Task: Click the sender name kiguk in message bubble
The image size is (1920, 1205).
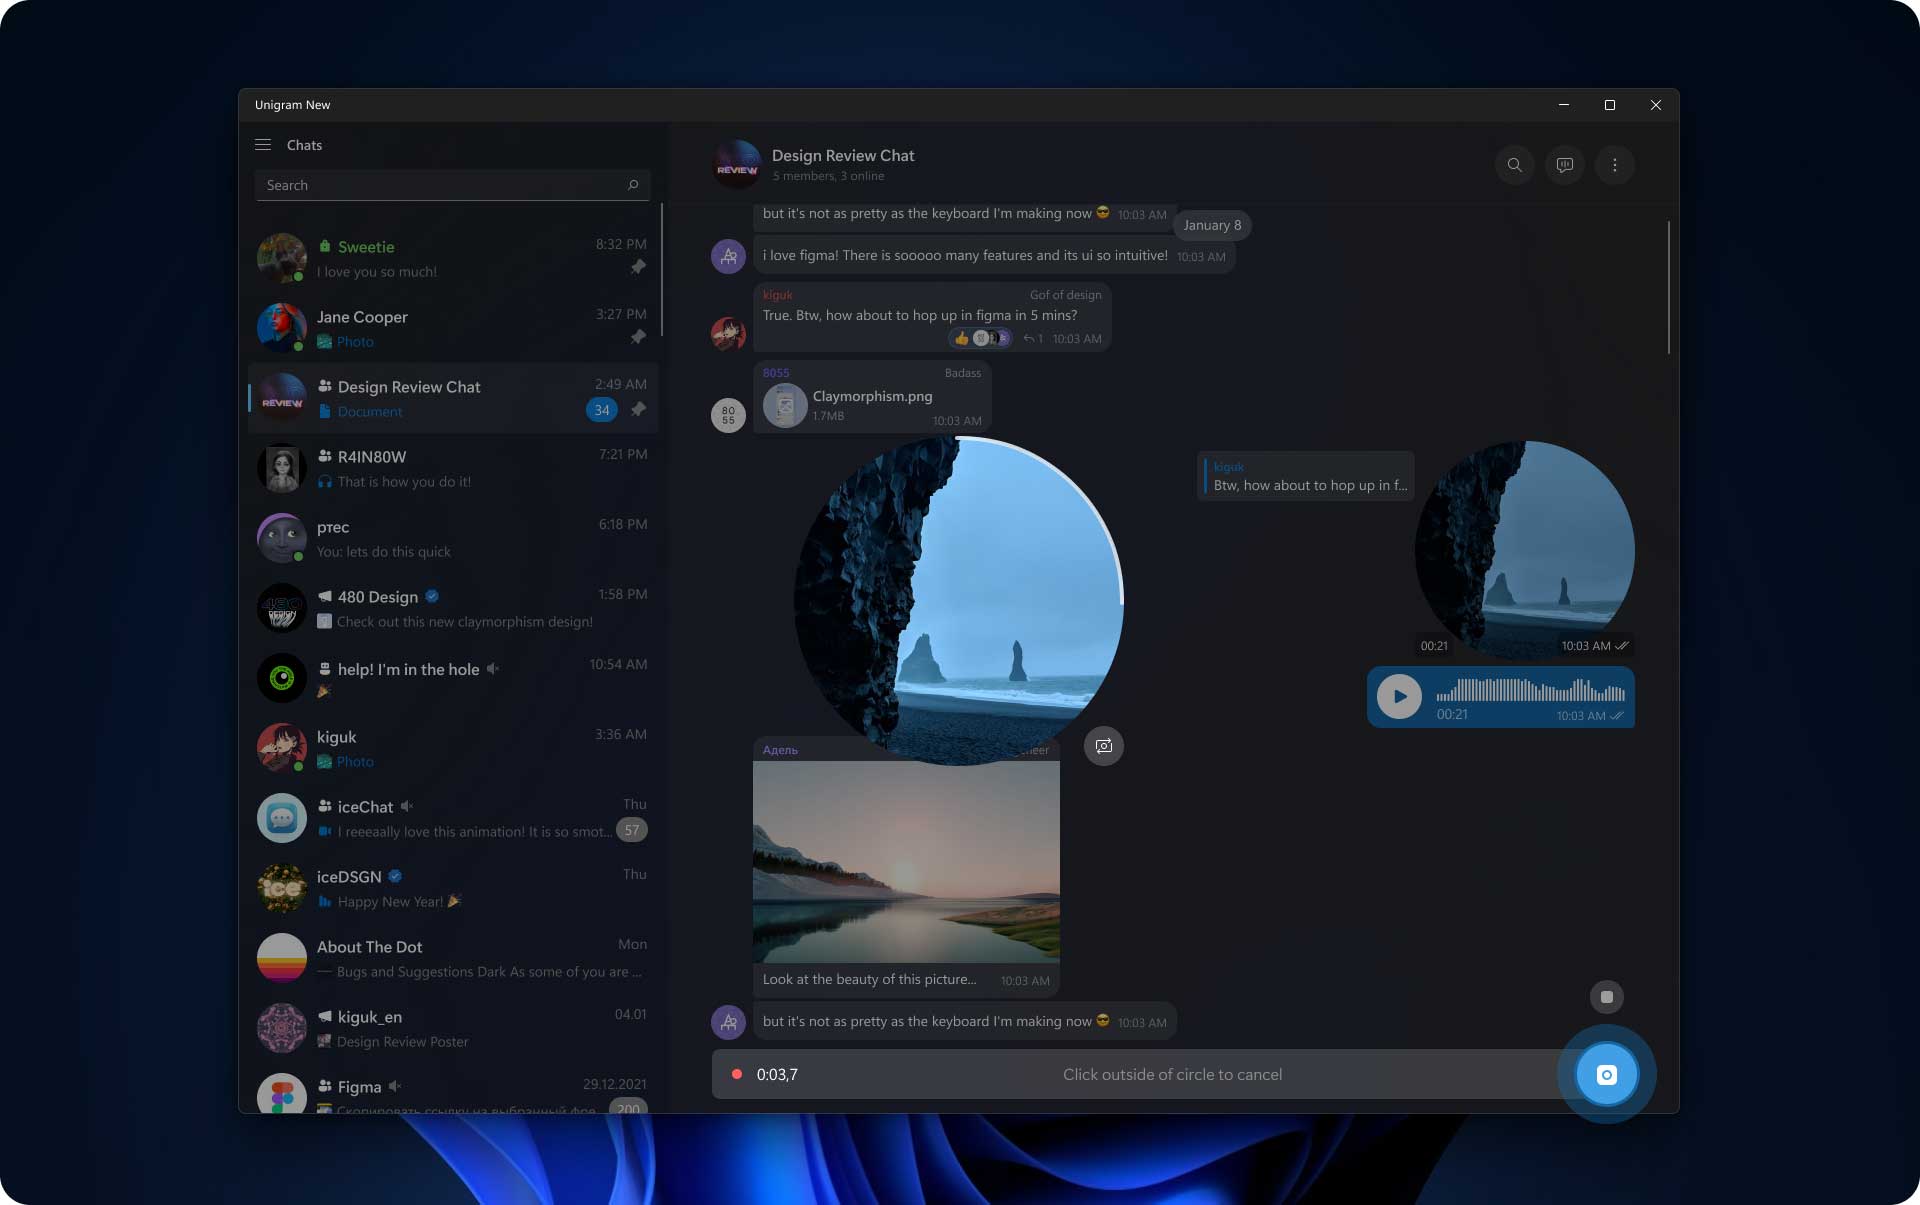Action: point(777,295)
